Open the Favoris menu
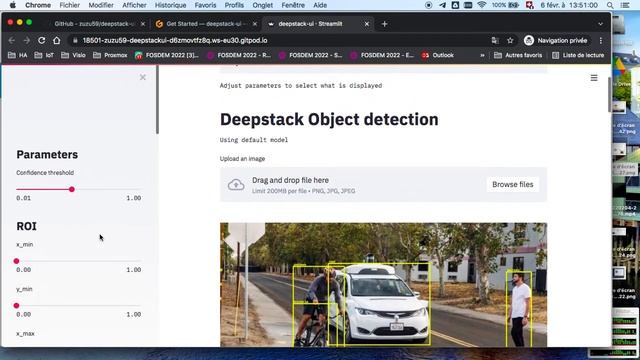Image resolution: width=640 pixels, height=360 pixels. coord(205,5)
